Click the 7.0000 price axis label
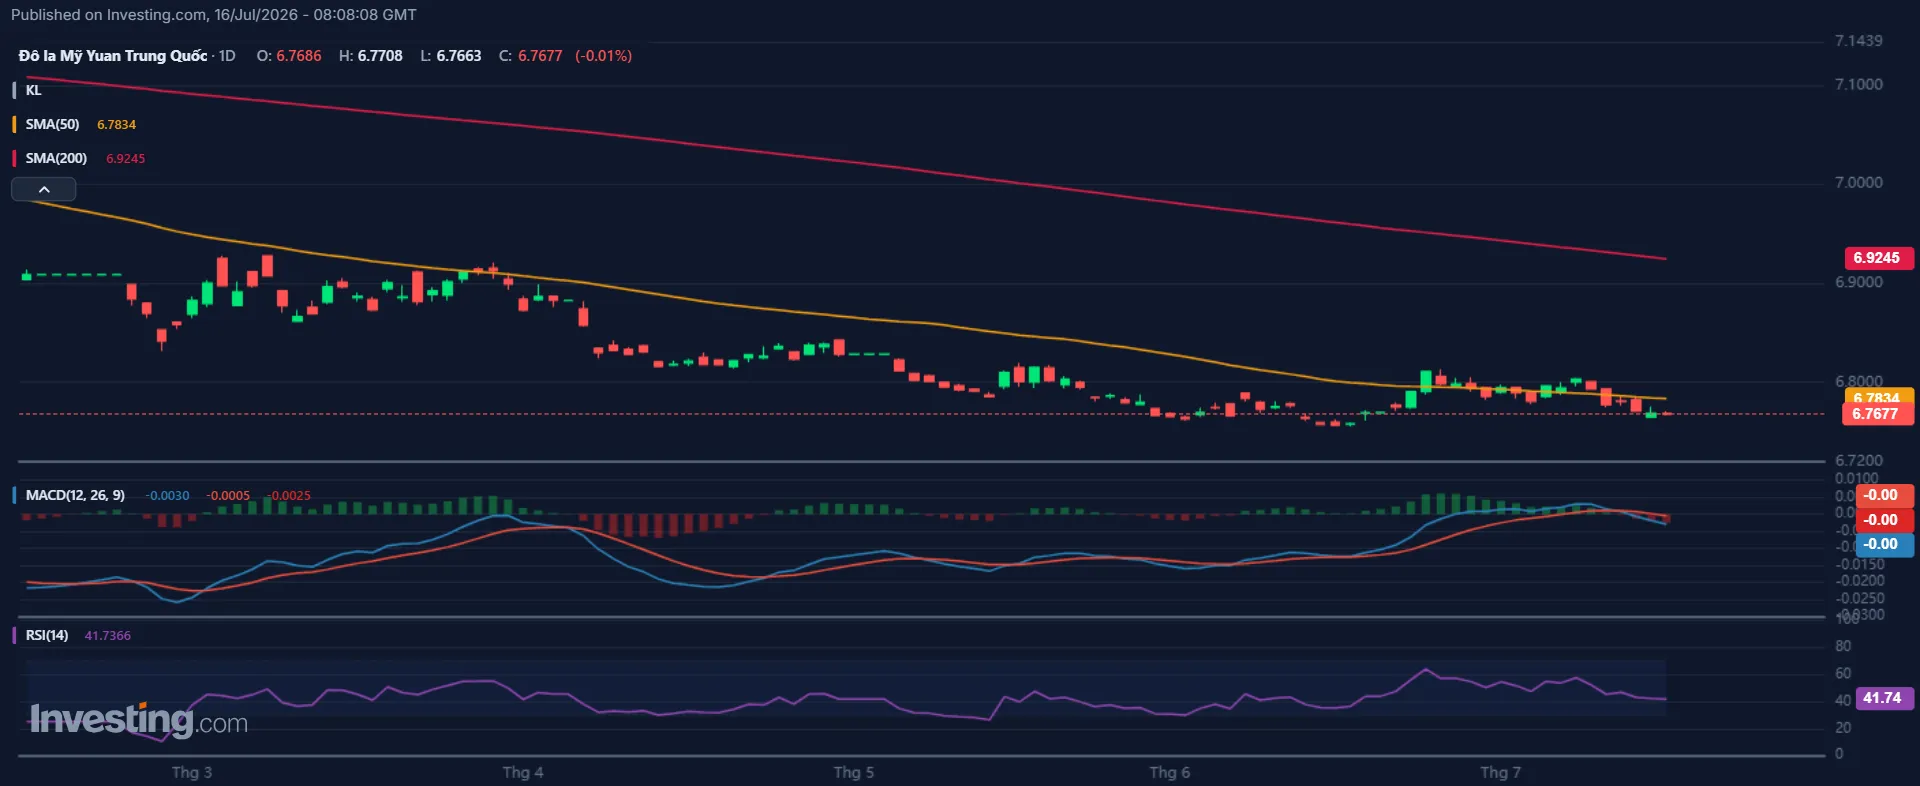The width and height of the screenshot is (1920, 786). pos(1858,182)
